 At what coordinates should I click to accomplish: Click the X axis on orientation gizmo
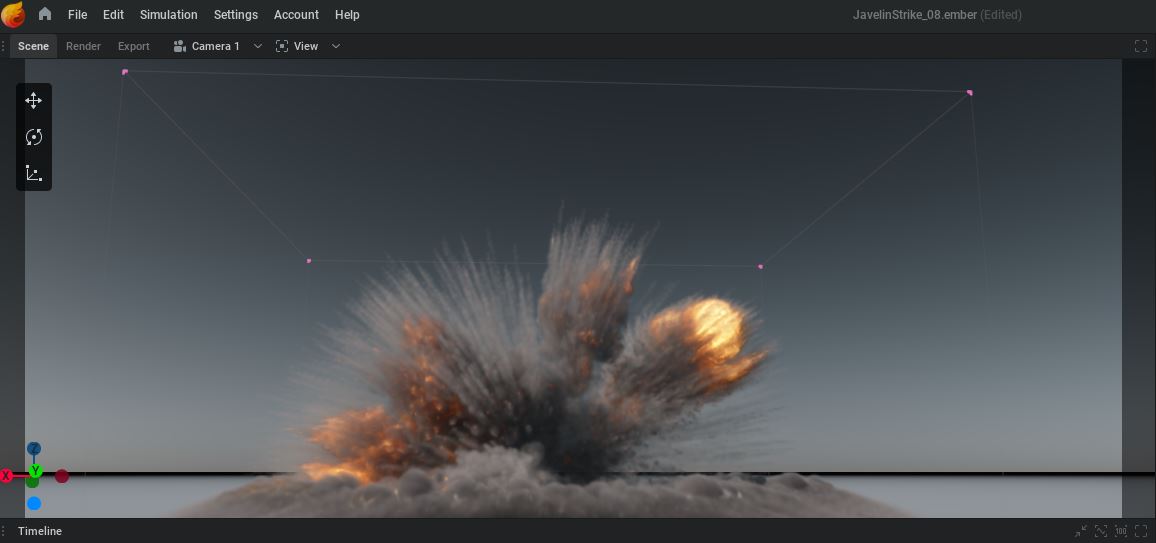click(7, 476)
